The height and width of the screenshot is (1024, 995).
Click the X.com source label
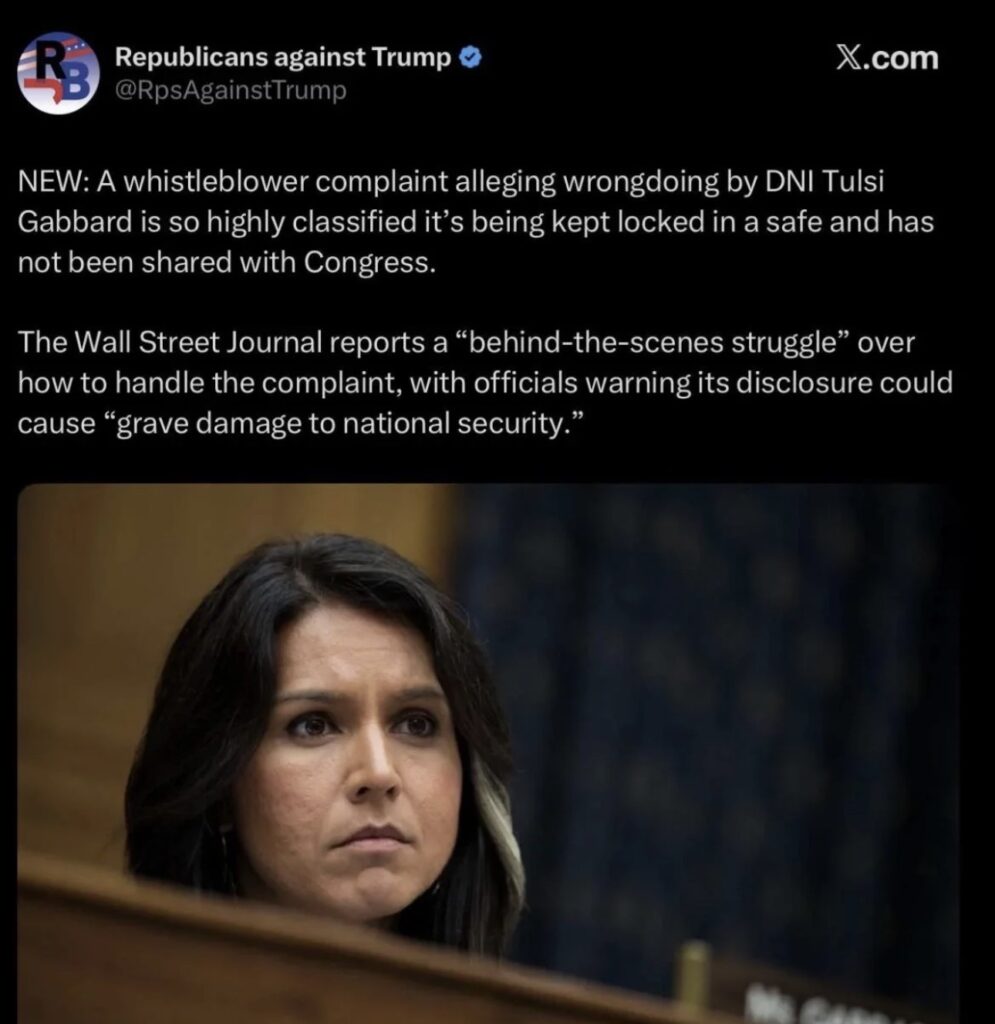887,58
